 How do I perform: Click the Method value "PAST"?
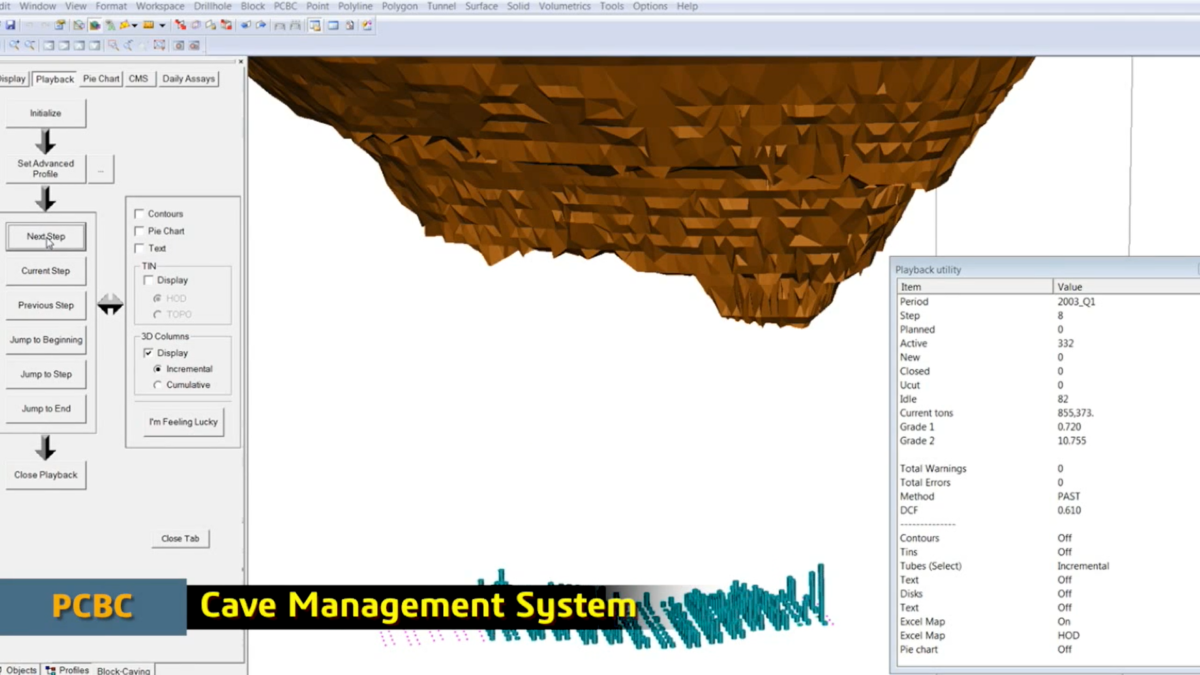coord(1069,496)
